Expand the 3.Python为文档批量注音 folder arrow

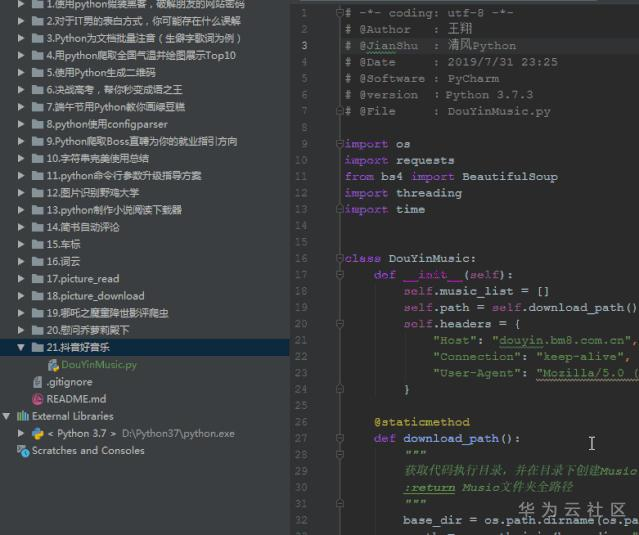pyautogui.click(x=21, y=38)
